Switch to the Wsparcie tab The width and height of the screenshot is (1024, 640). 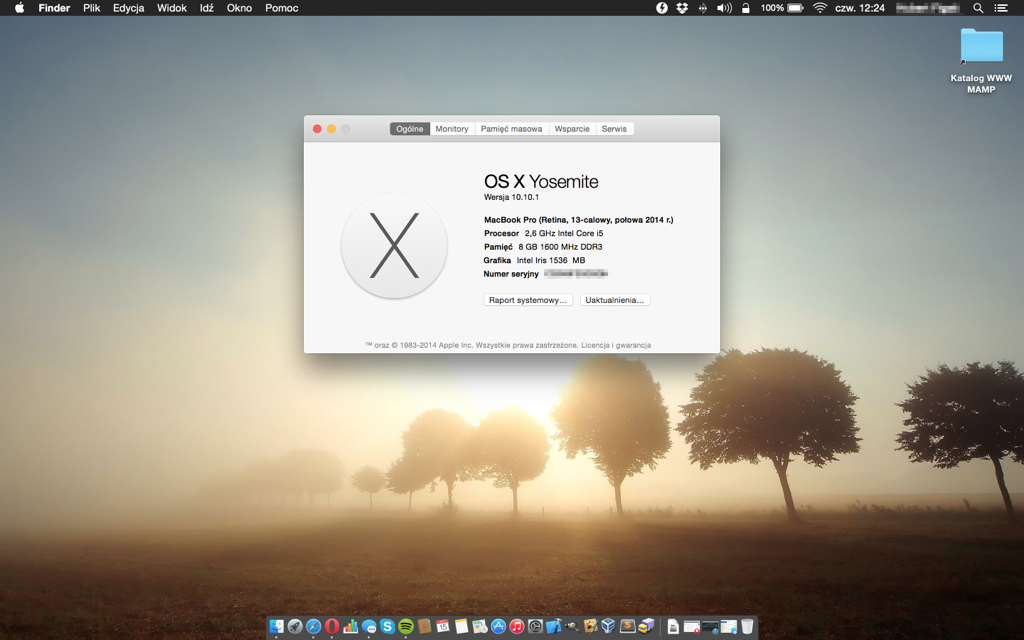[x=572, y=129]
